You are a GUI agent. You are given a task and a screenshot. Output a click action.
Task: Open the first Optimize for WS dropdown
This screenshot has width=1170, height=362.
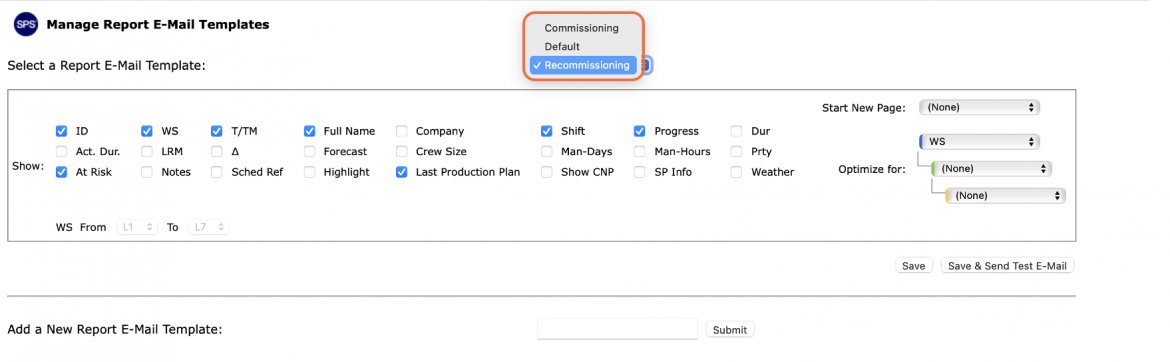coord(979,141)
